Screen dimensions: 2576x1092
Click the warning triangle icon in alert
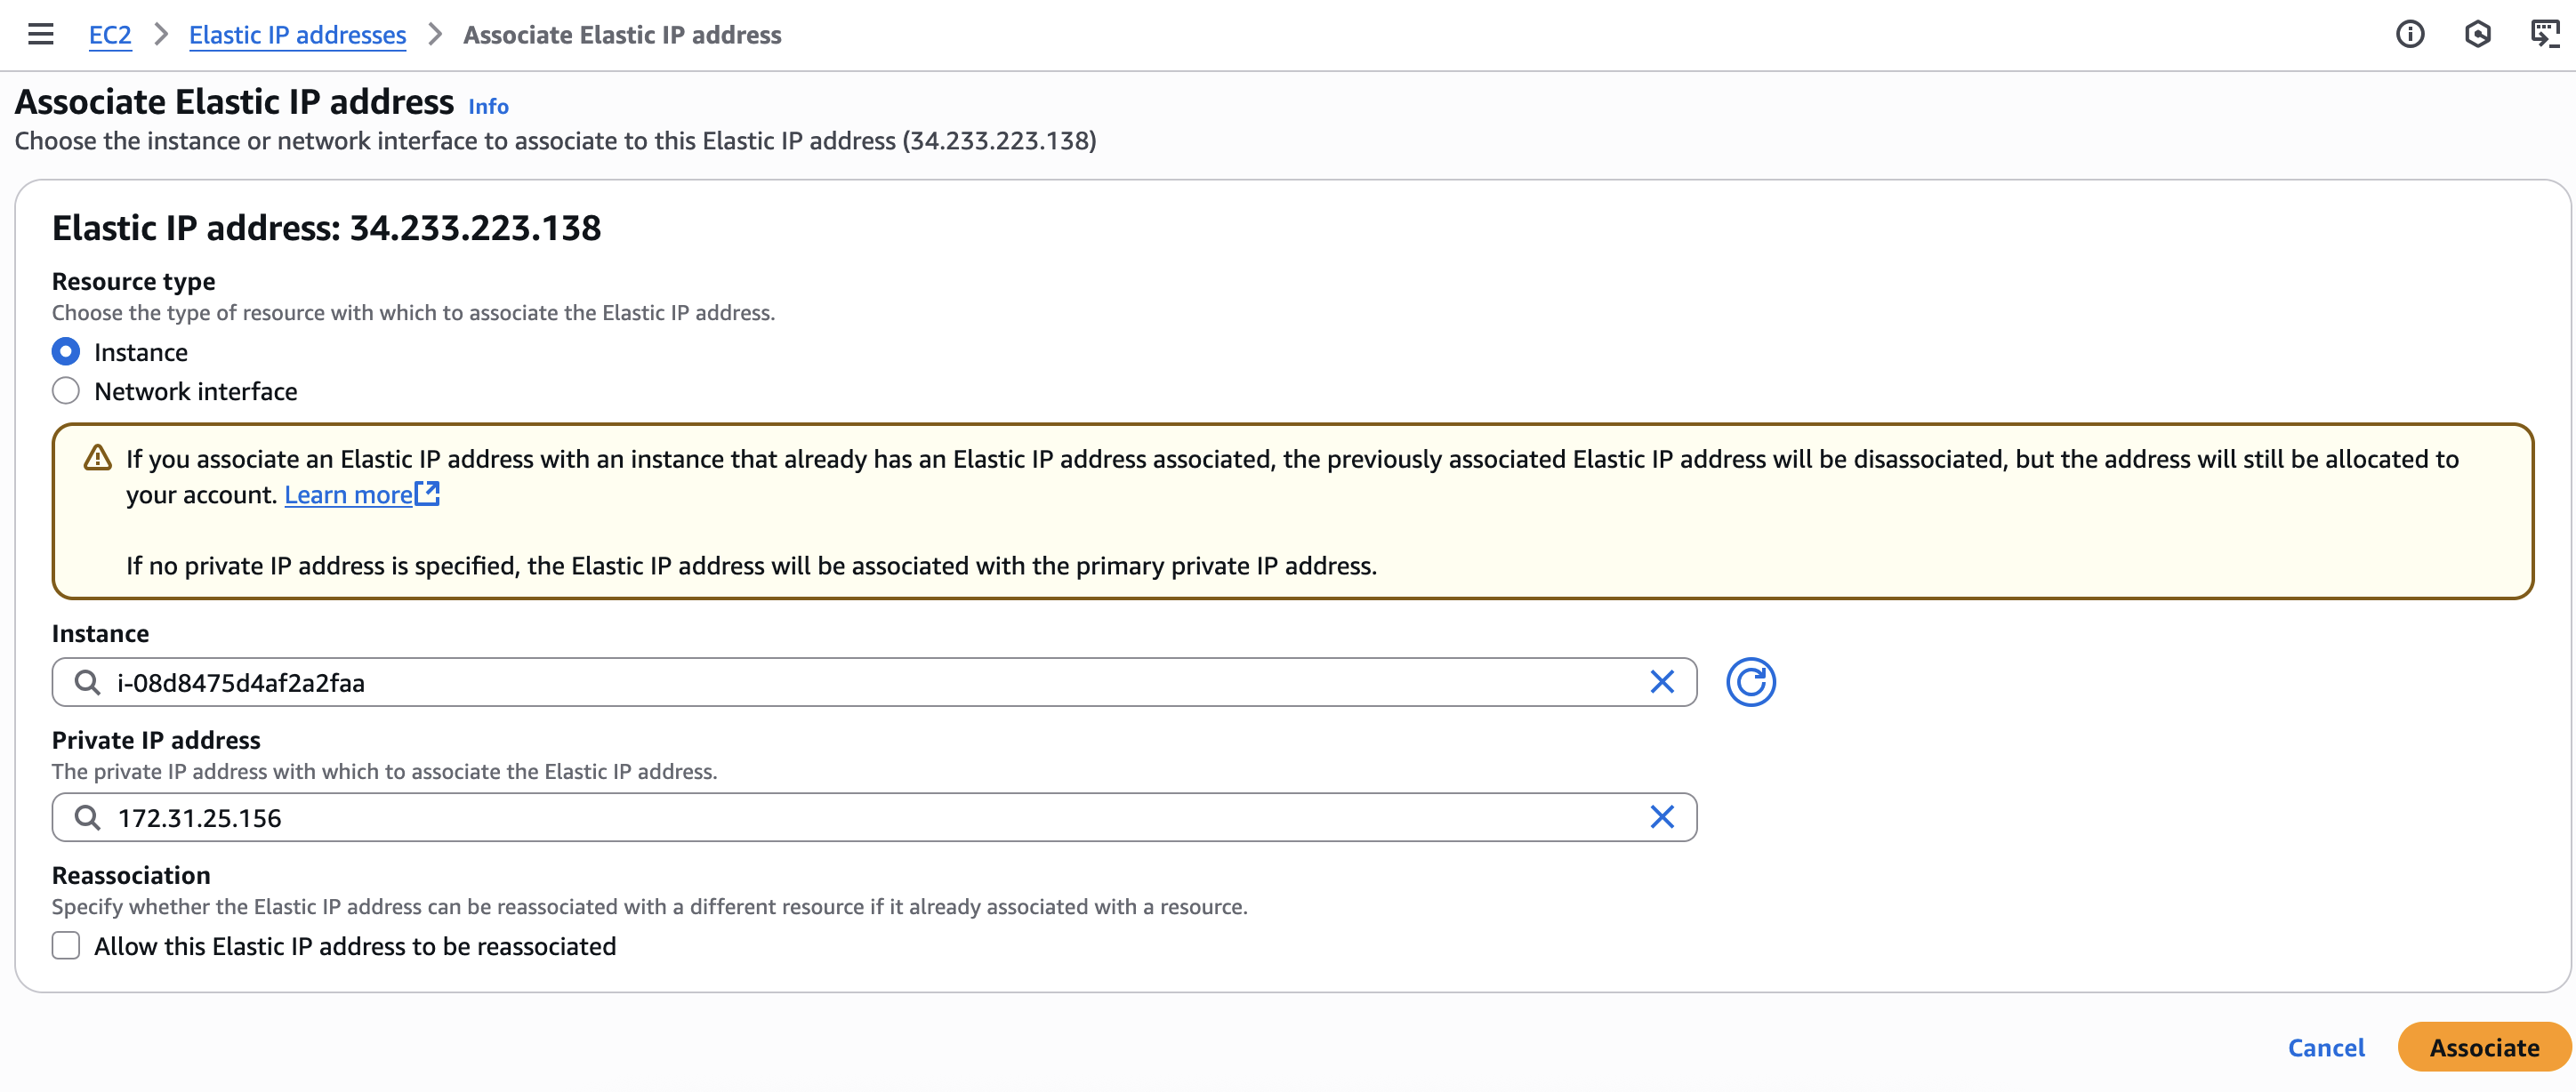click(97, 458)
